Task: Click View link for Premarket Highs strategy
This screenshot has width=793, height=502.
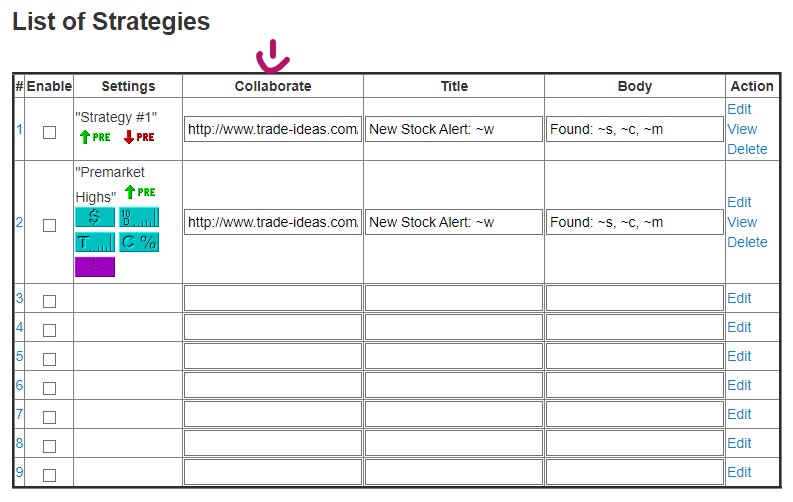Action: 742,222
